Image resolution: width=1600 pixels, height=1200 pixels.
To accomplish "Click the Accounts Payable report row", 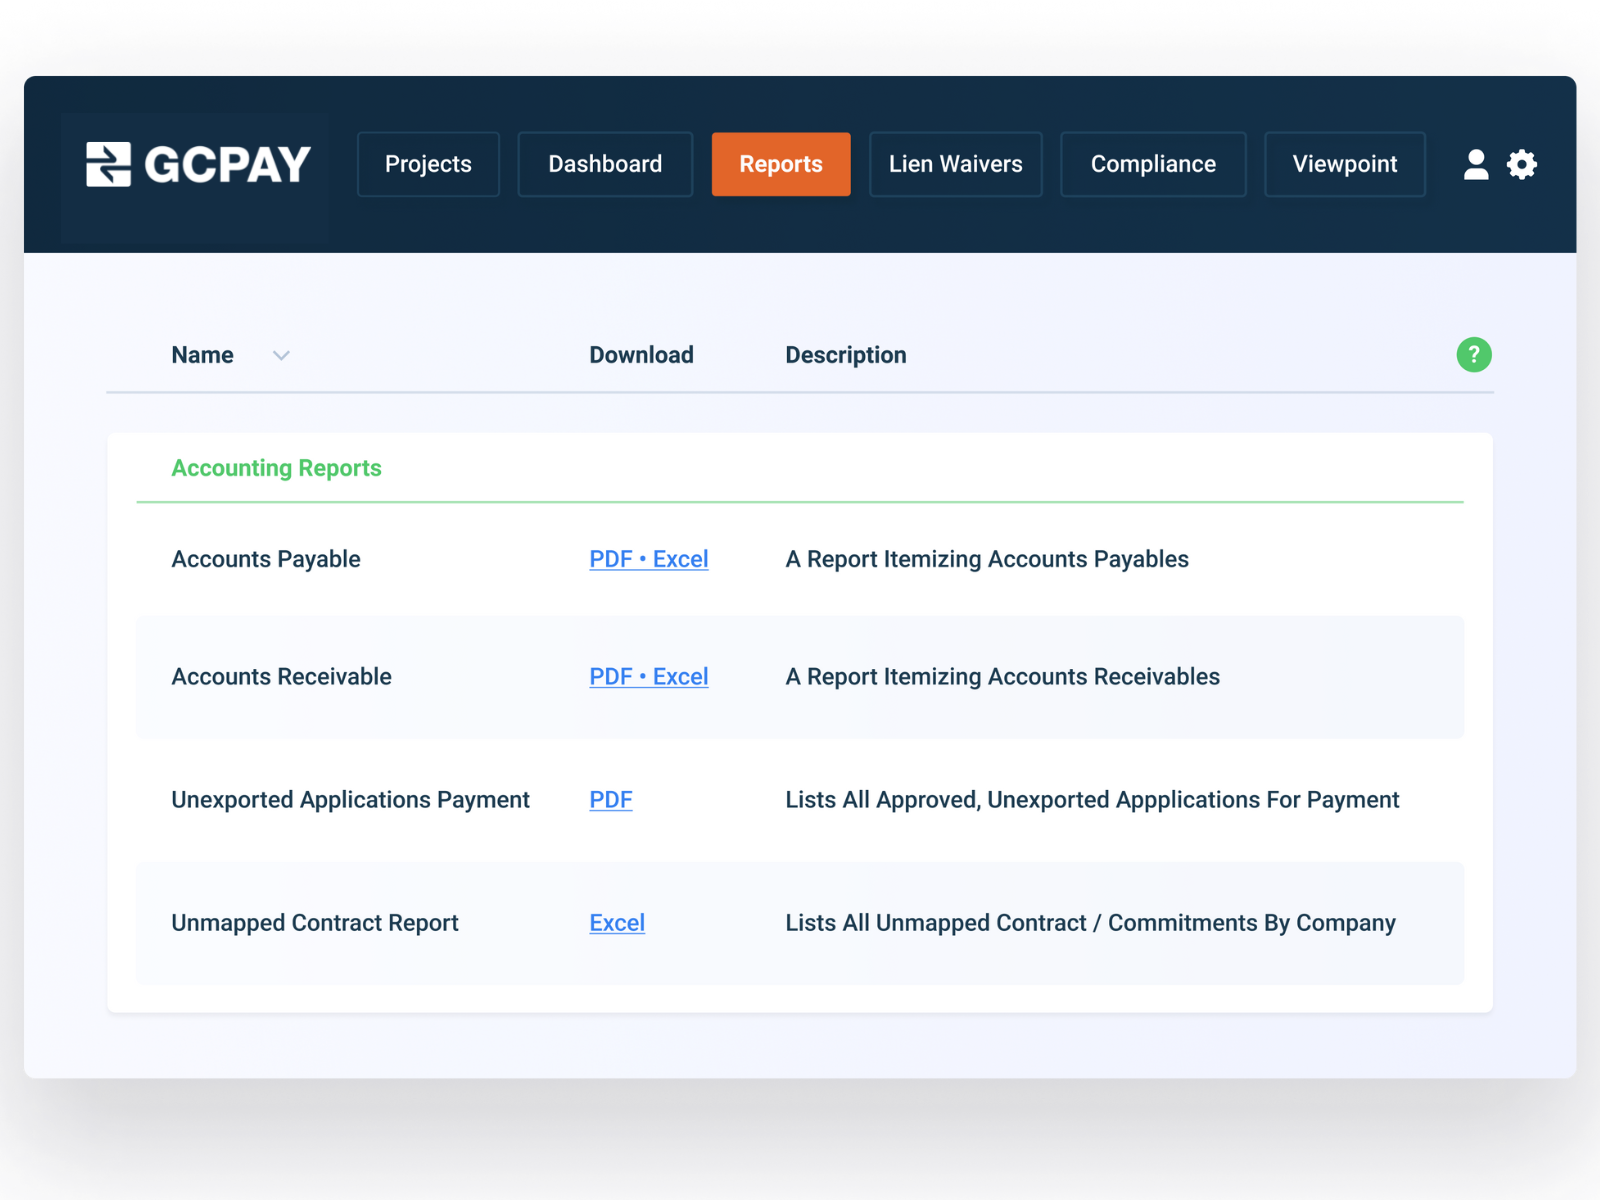I will 266,559.
